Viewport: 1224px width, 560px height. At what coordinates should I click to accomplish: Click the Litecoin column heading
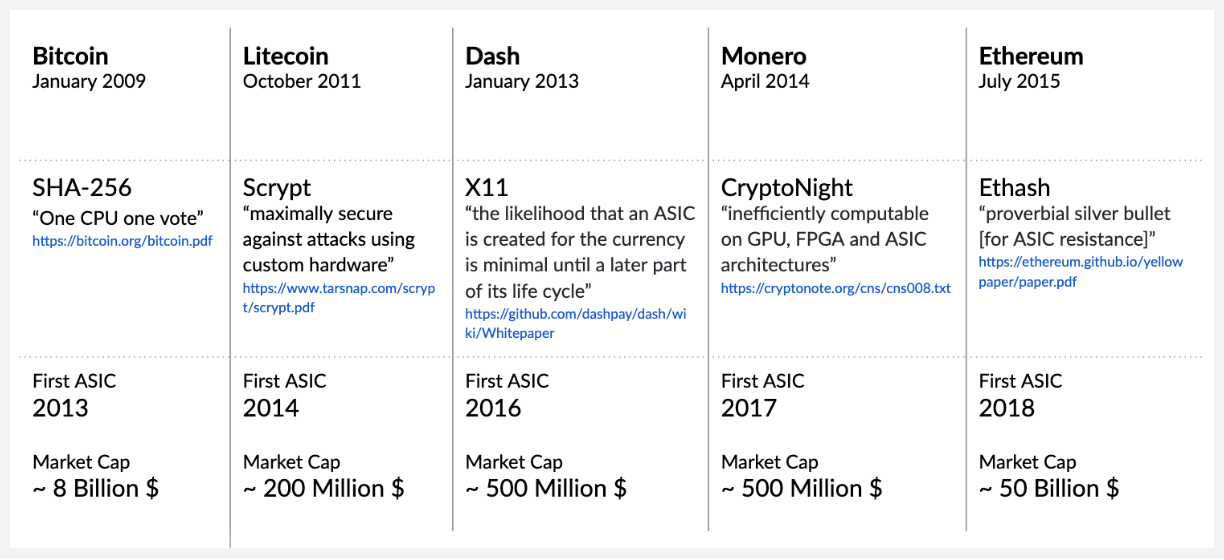click(285, 56)
